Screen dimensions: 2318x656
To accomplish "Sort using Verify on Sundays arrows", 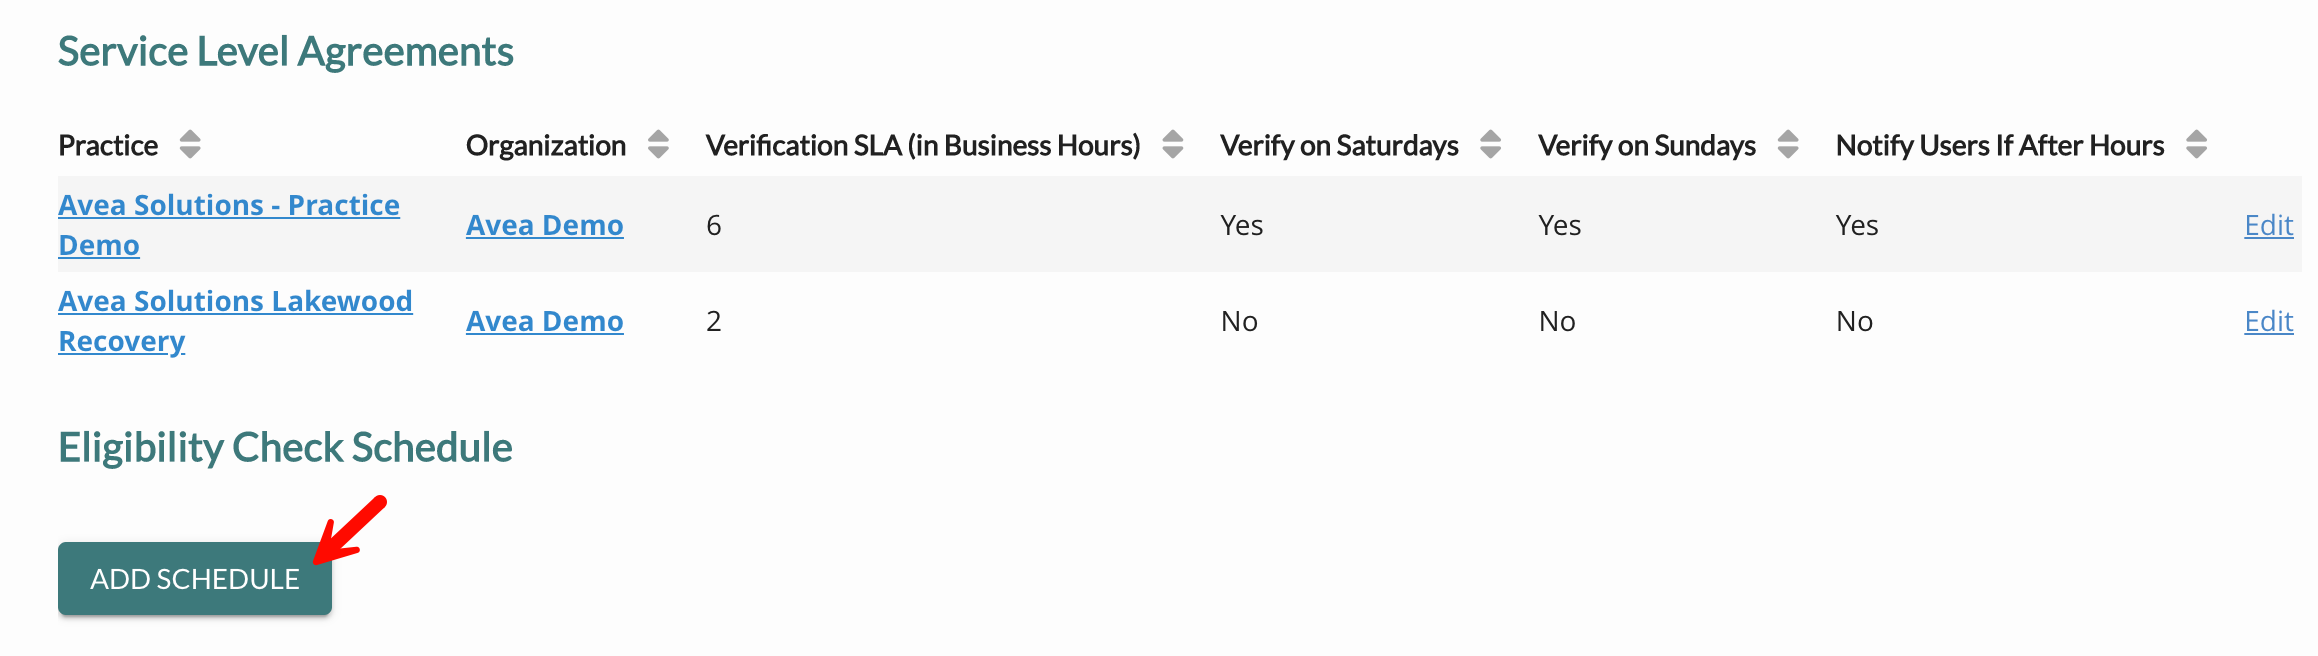I will click(x=1788, y=145).
